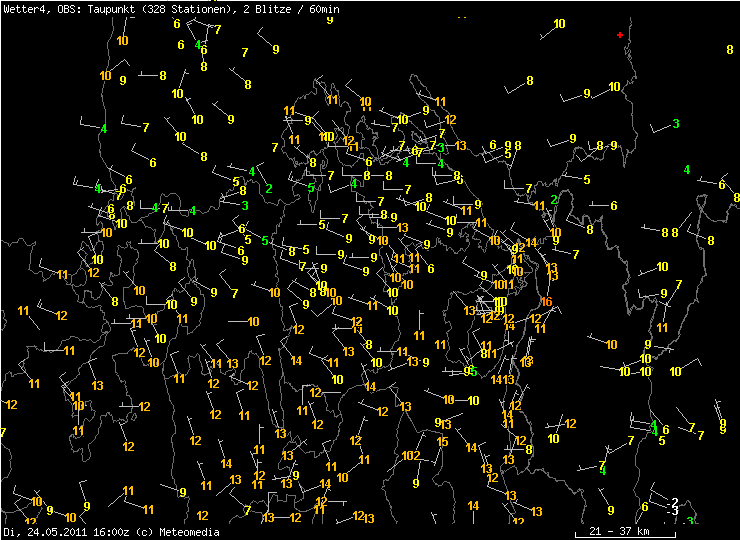Click the white negative value -2
The height and width of the screenshot is (540, 740).
[x=673, y=502]
